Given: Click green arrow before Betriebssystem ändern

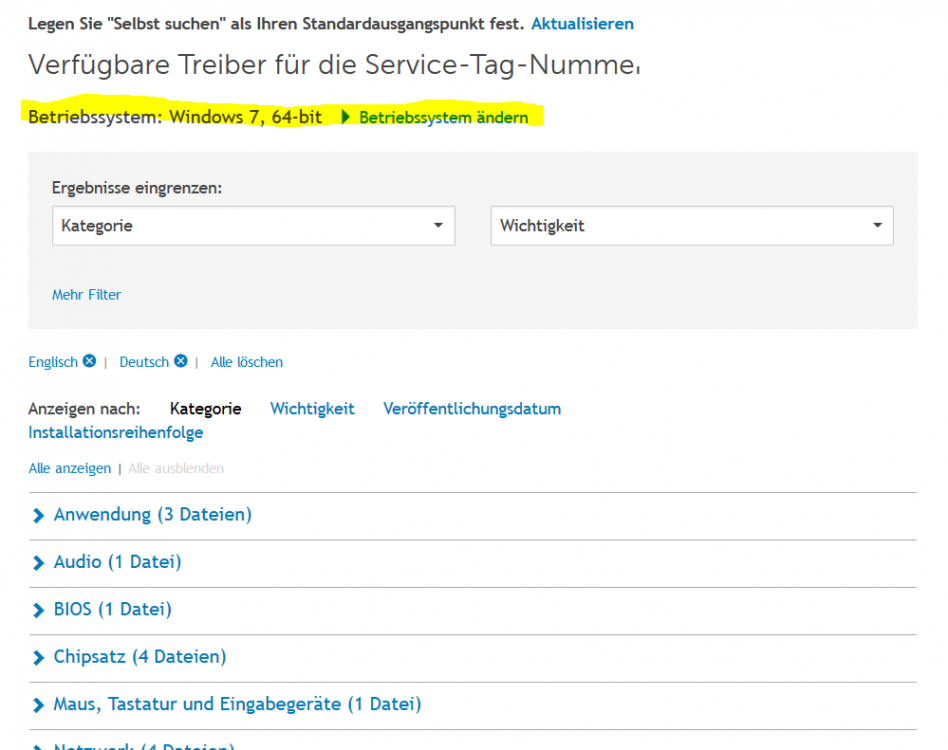Looking at the screenshot, I should click(346, 117).
